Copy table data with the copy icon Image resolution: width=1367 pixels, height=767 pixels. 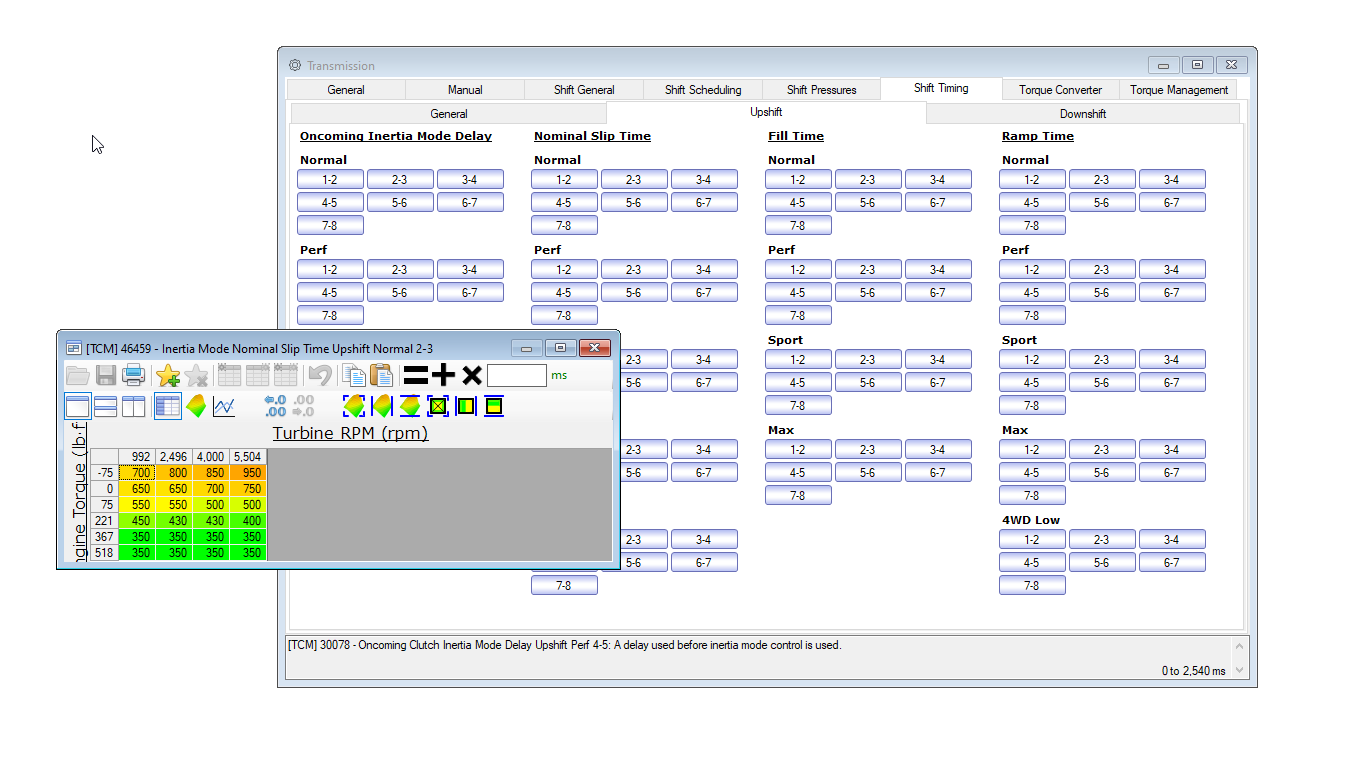coord(353,375)
